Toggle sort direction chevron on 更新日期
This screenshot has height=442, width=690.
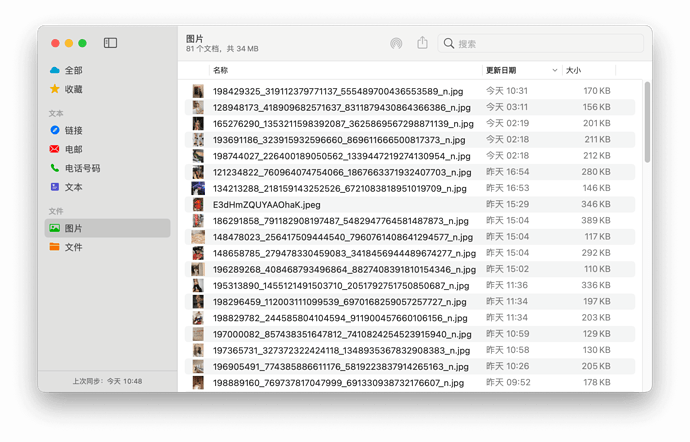pyautogui.click(x=554, y=70)
